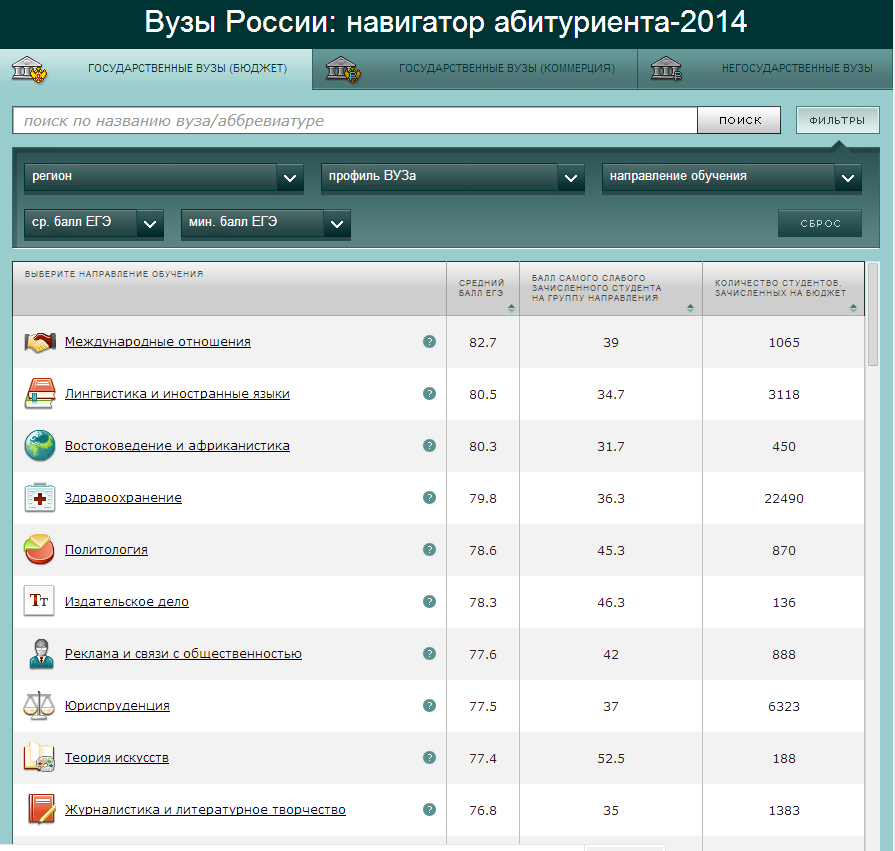Open help icon for Юриспруденция
This screenshot has width=895, height=851.
[429, 705]
